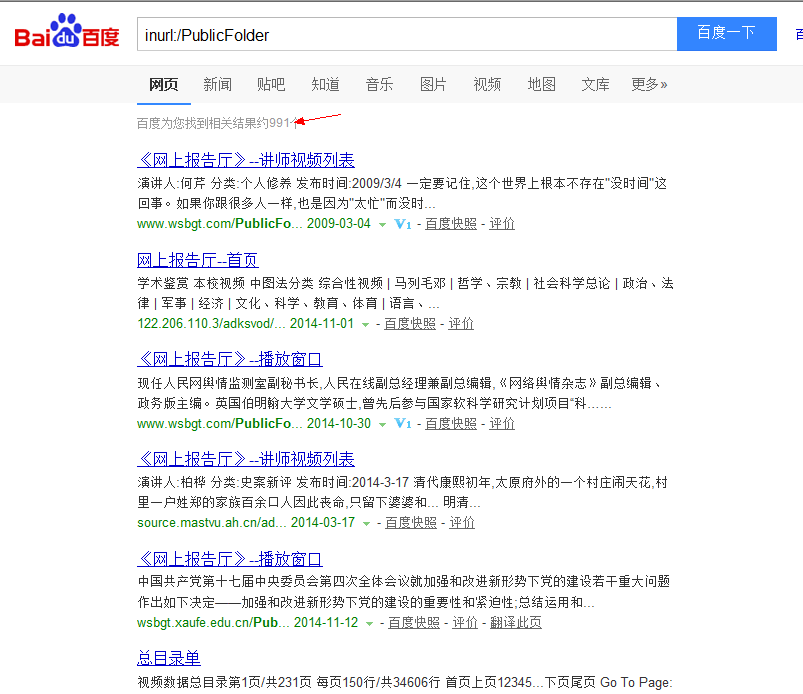The width and height of the screenshot is (803, 694).
Task: Click the V1 badge on 2014-10-30 result
Action: pos(403,424)
